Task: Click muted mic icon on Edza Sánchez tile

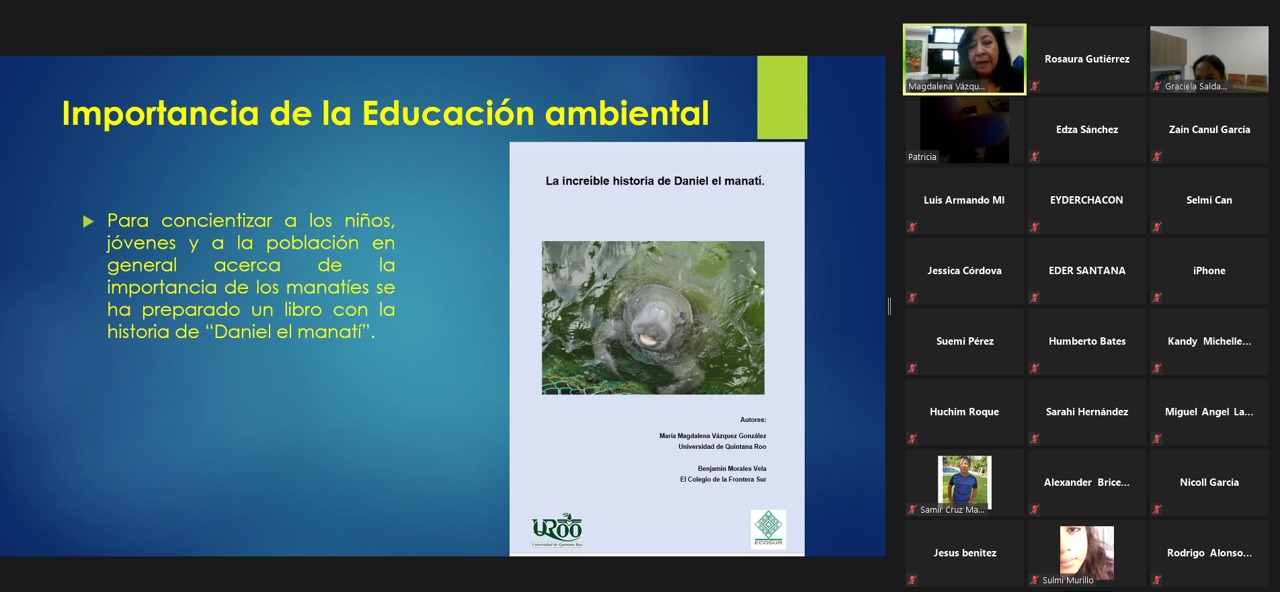Action: [1035, 157]
